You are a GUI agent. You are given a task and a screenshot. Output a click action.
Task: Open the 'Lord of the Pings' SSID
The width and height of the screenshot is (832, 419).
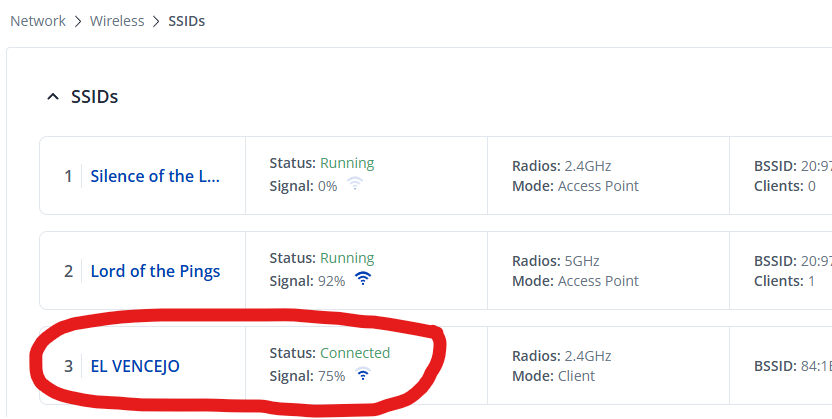click(x=155, y=271)
